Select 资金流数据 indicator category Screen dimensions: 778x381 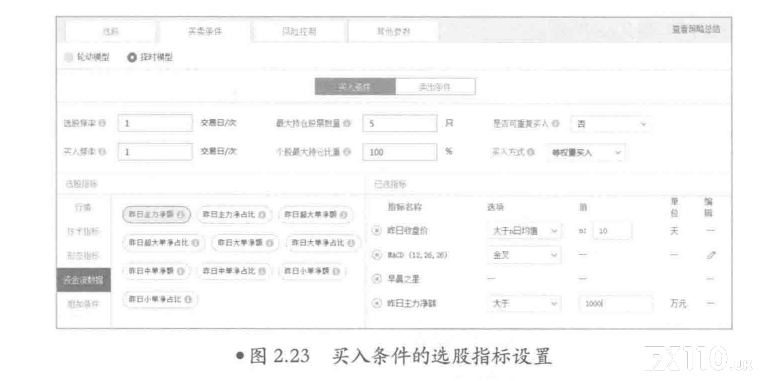(x=83, y=280)
